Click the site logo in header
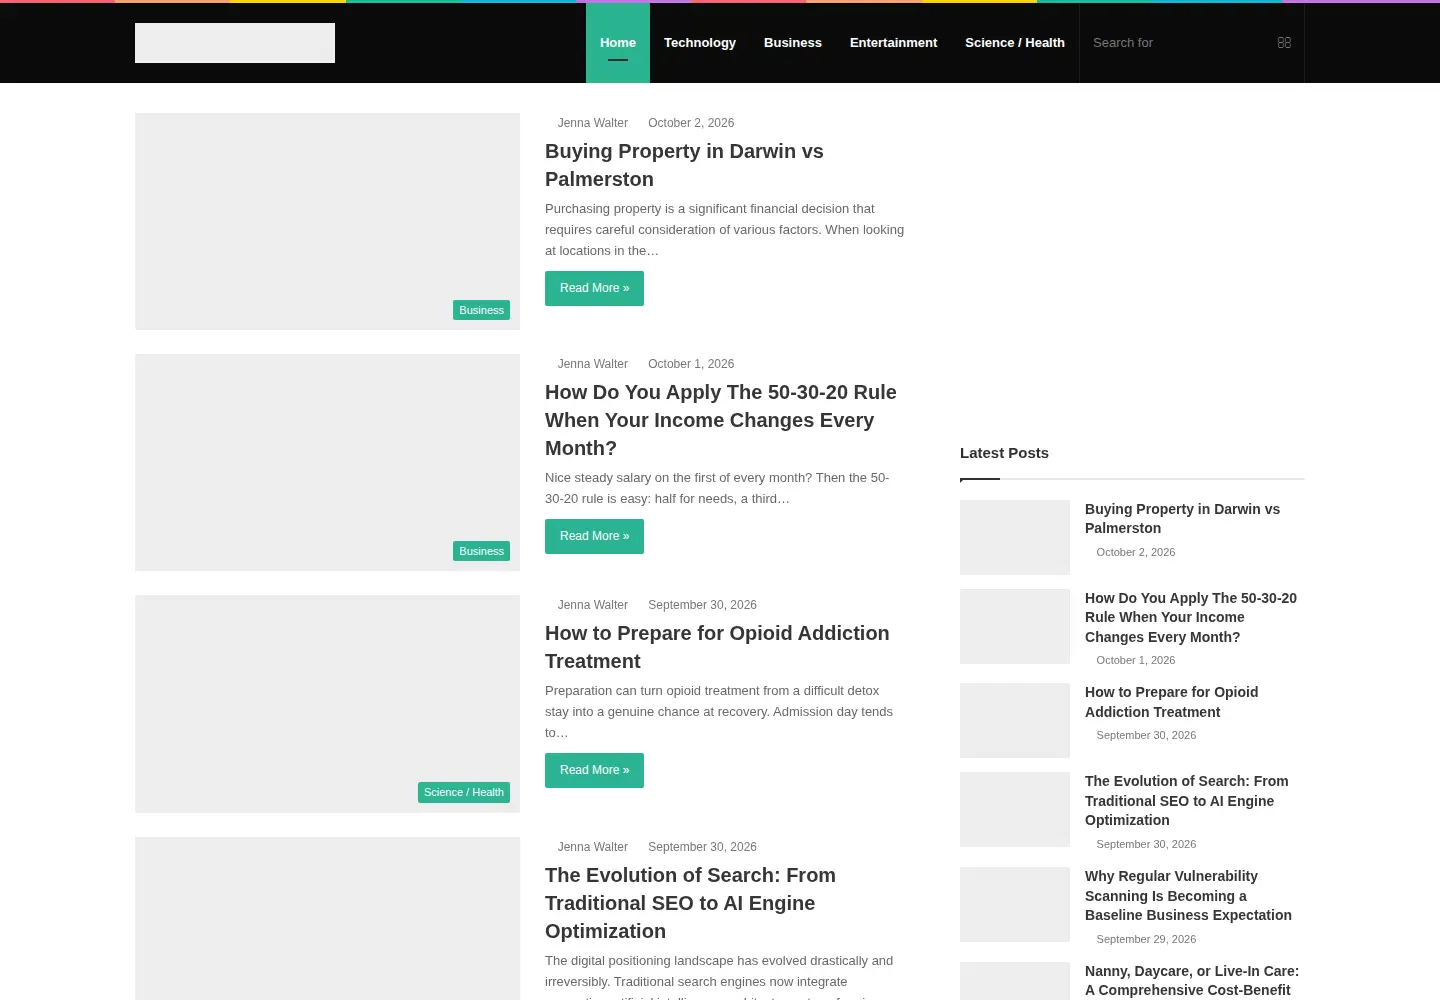The width and height of the screenshot is (1440, 1000). [x=235, y=43]
